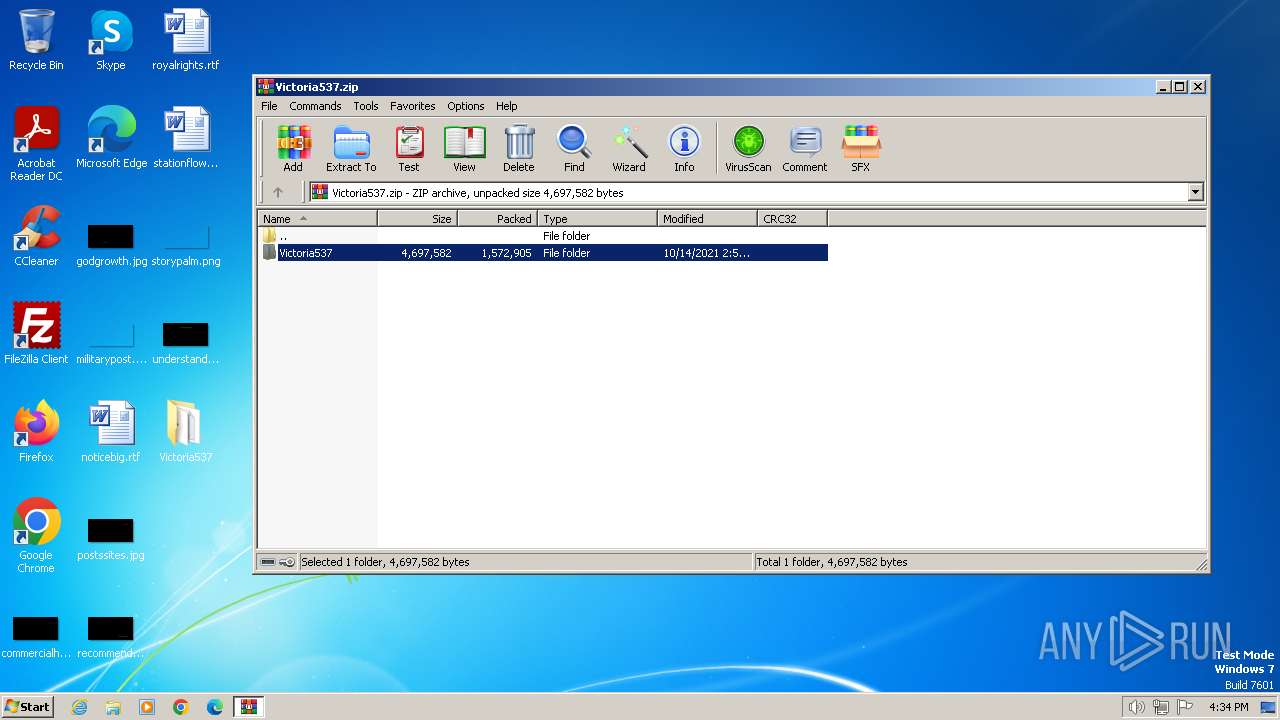1280x720 pixels.
Task: Open the Help menu
Action: (507, 106)
